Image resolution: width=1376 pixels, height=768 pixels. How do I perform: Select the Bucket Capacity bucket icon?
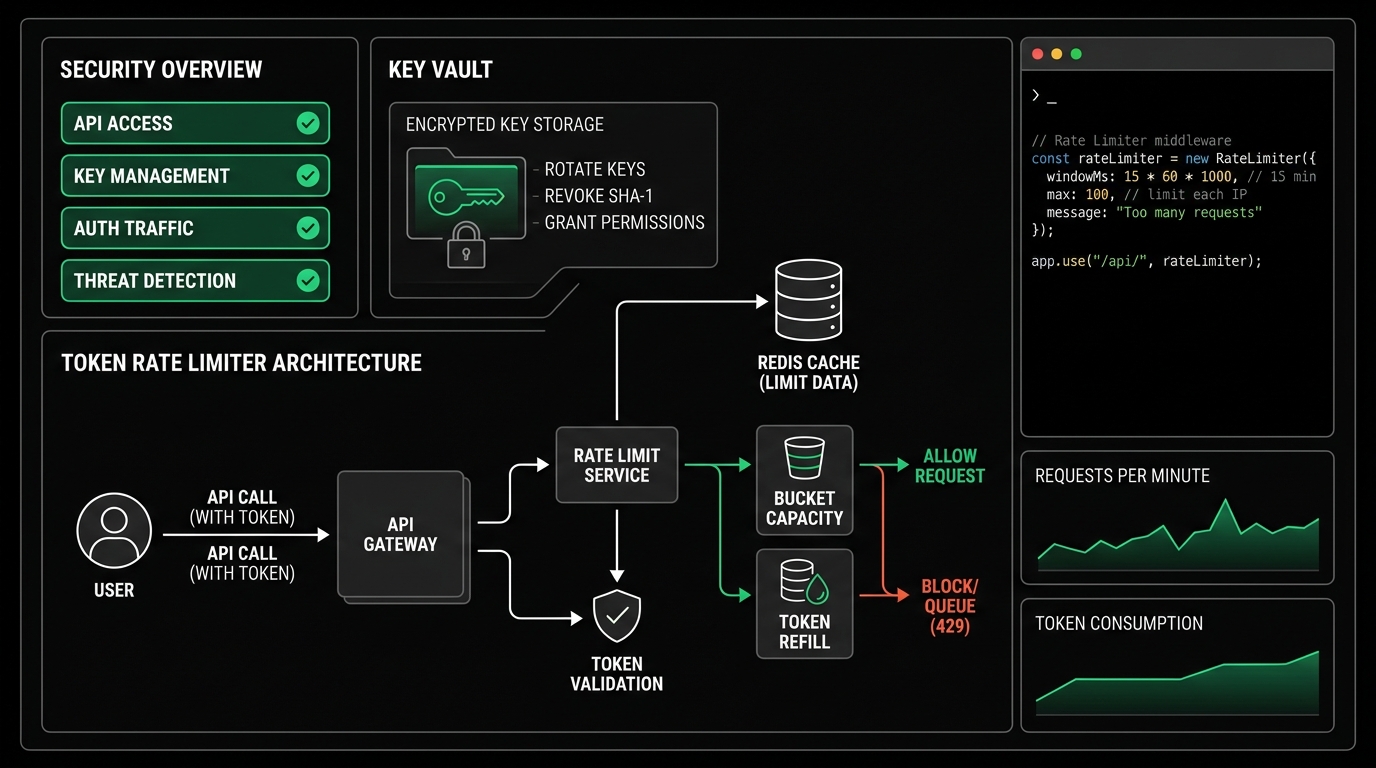tap(804, 459)
